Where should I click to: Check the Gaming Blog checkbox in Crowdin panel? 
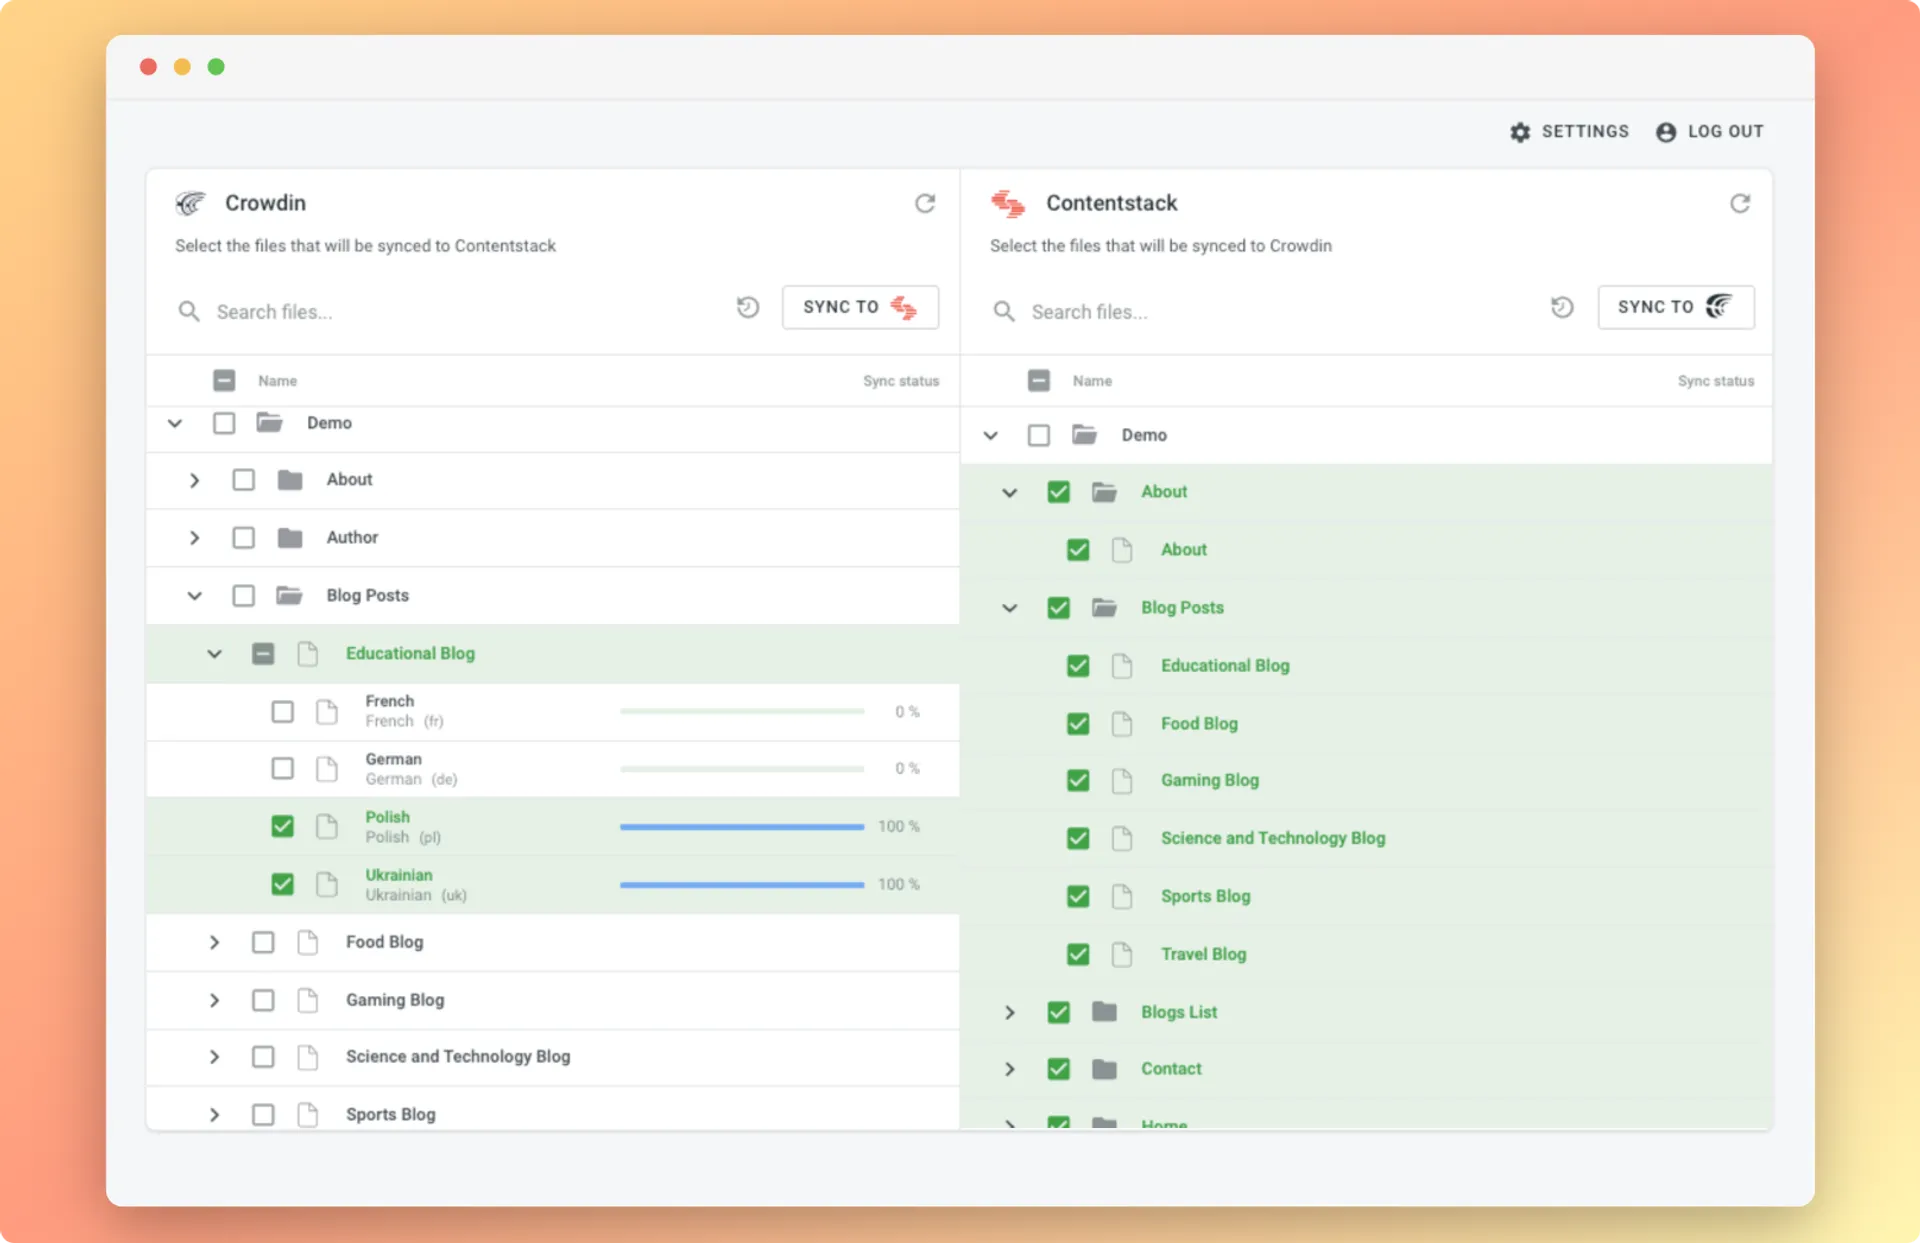tap(263, 1000)
